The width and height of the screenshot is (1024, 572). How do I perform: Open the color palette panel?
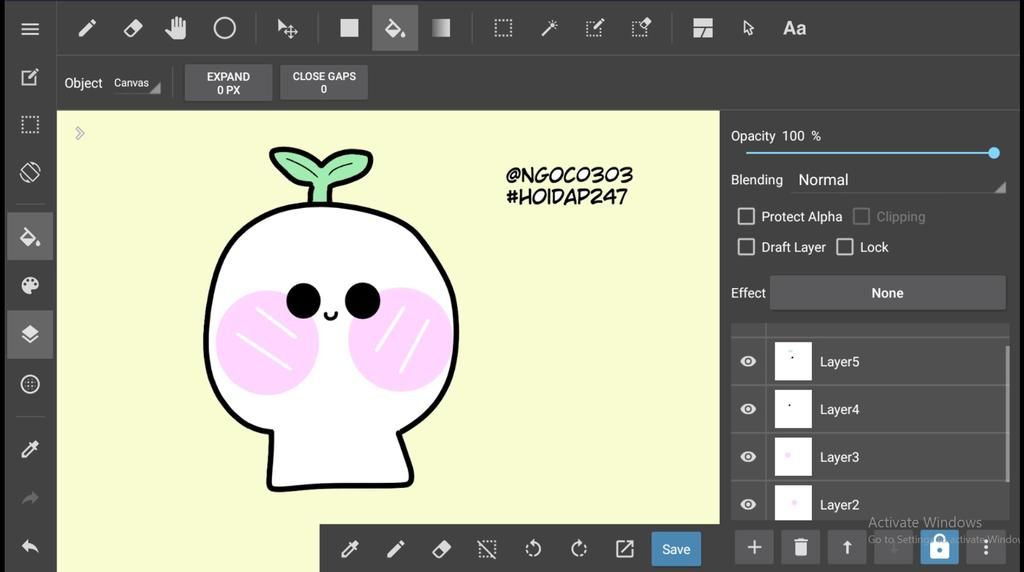pyautogui.click(x=30, y=285)
